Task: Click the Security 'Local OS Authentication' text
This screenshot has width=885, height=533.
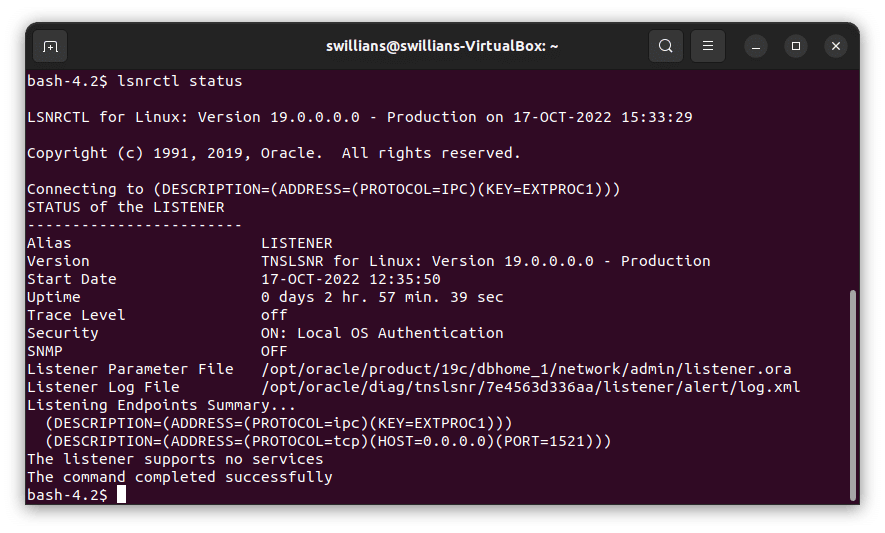Action: pyautogui.click(x=382, y=333)
